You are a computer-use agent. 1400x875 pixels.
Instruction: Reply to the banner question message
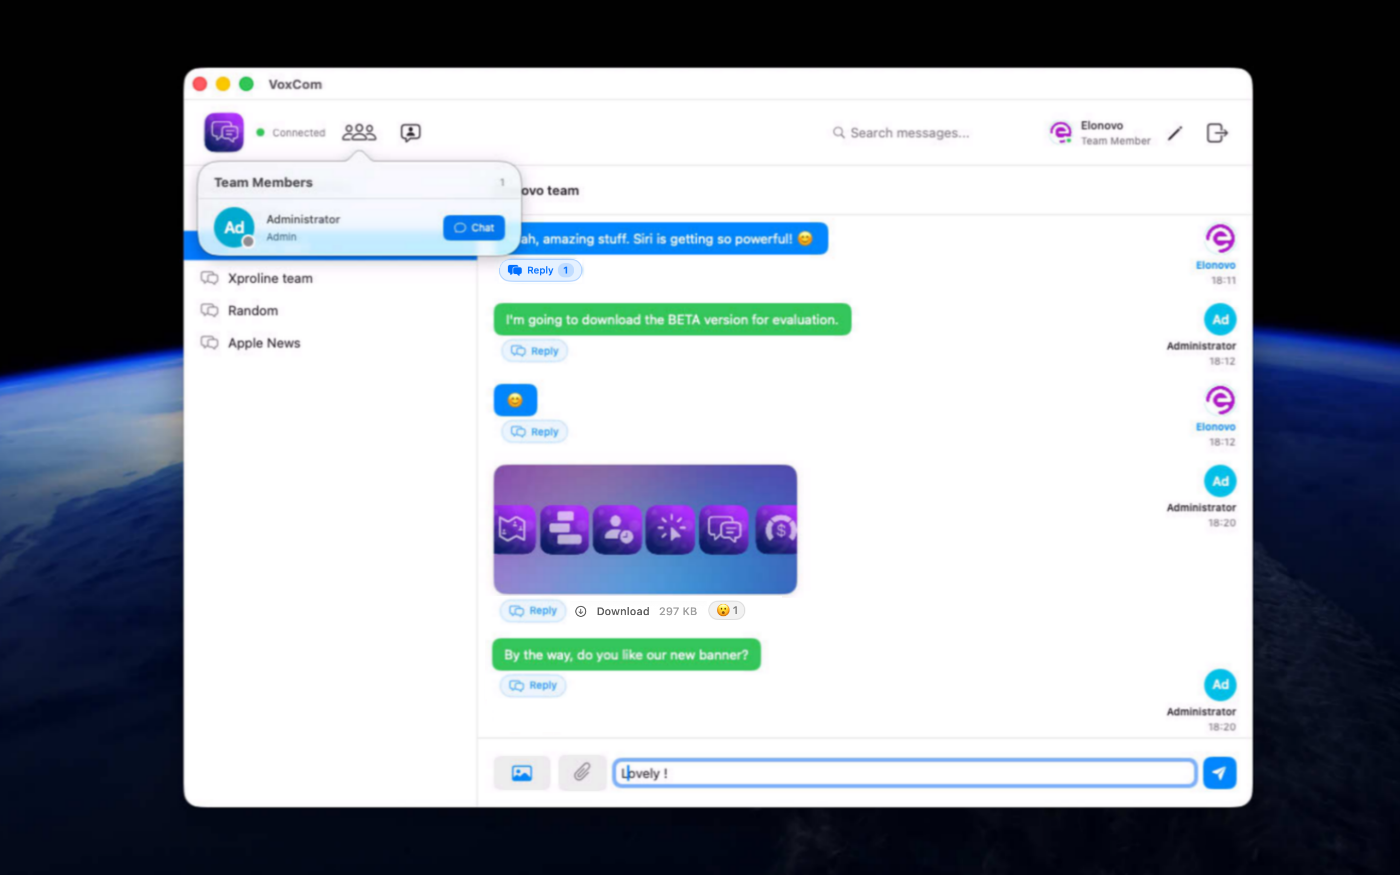coord(533,685)
